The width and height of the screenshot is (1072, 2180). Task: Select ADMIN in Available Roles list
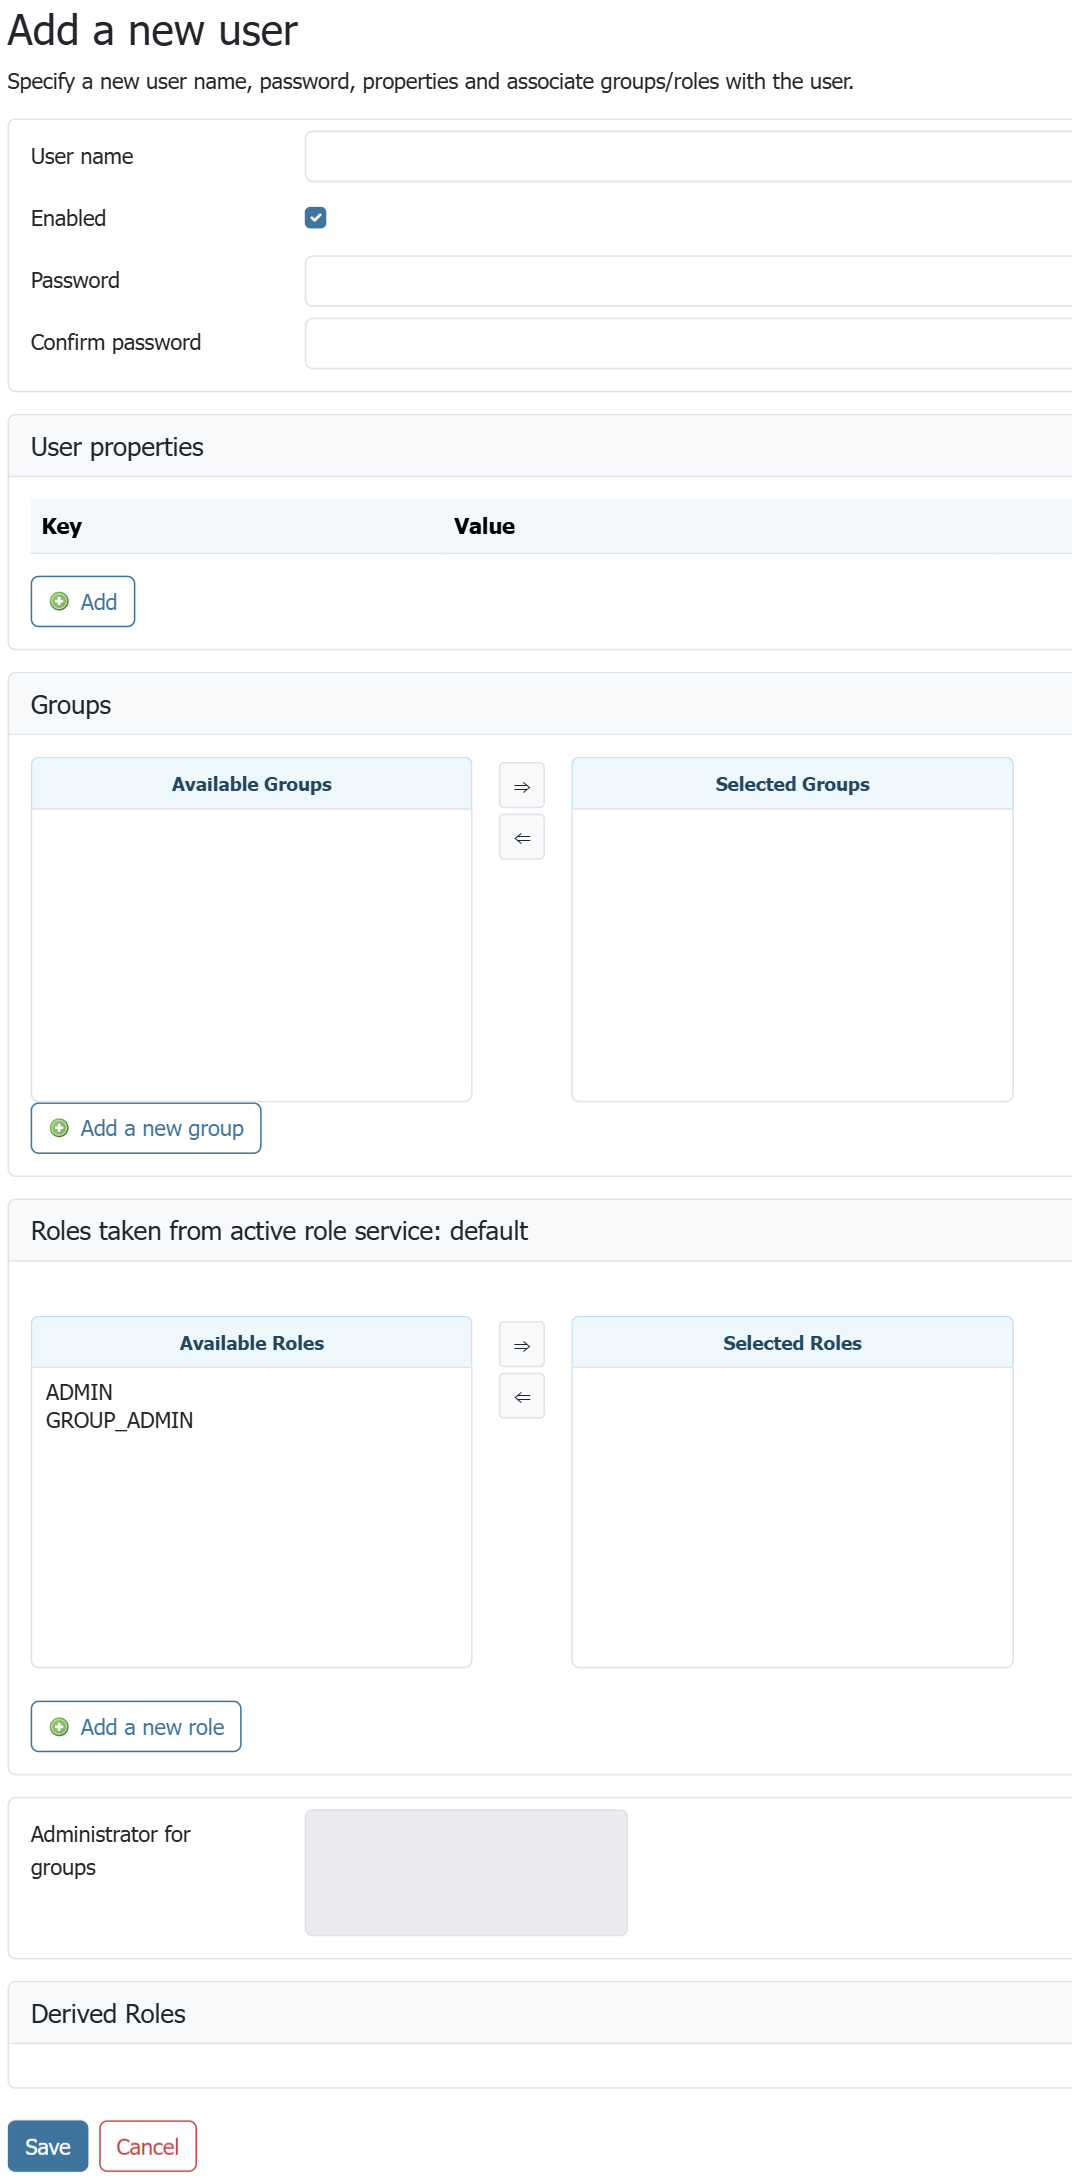click(x=79, y=1392)
